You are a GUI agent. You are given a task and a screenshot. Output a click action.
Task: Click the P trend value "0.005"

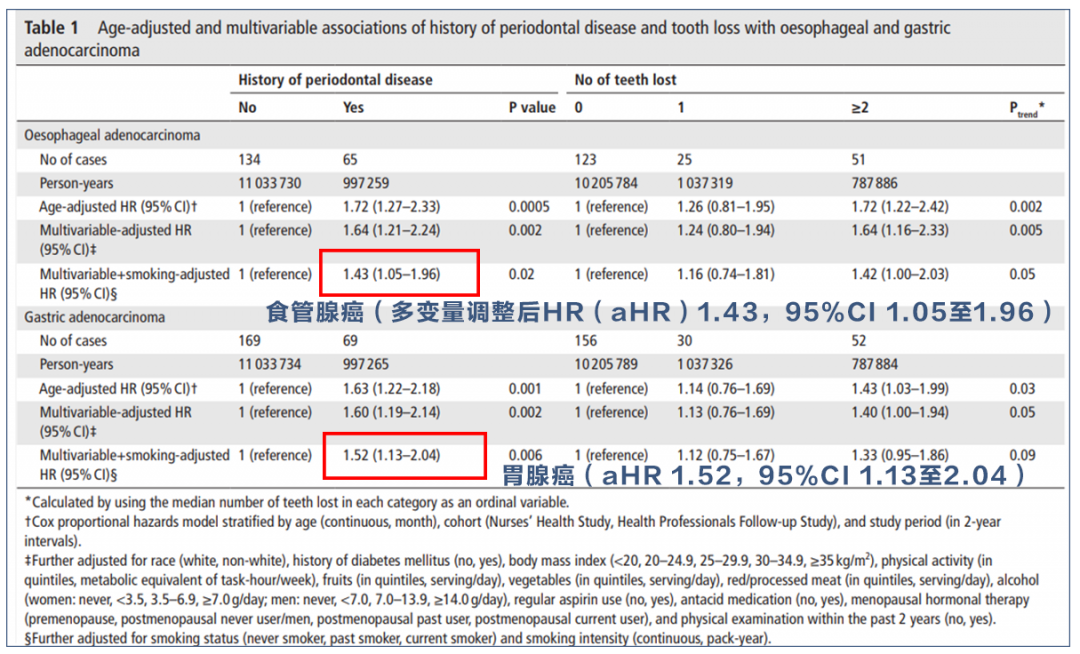(1026, 230)
